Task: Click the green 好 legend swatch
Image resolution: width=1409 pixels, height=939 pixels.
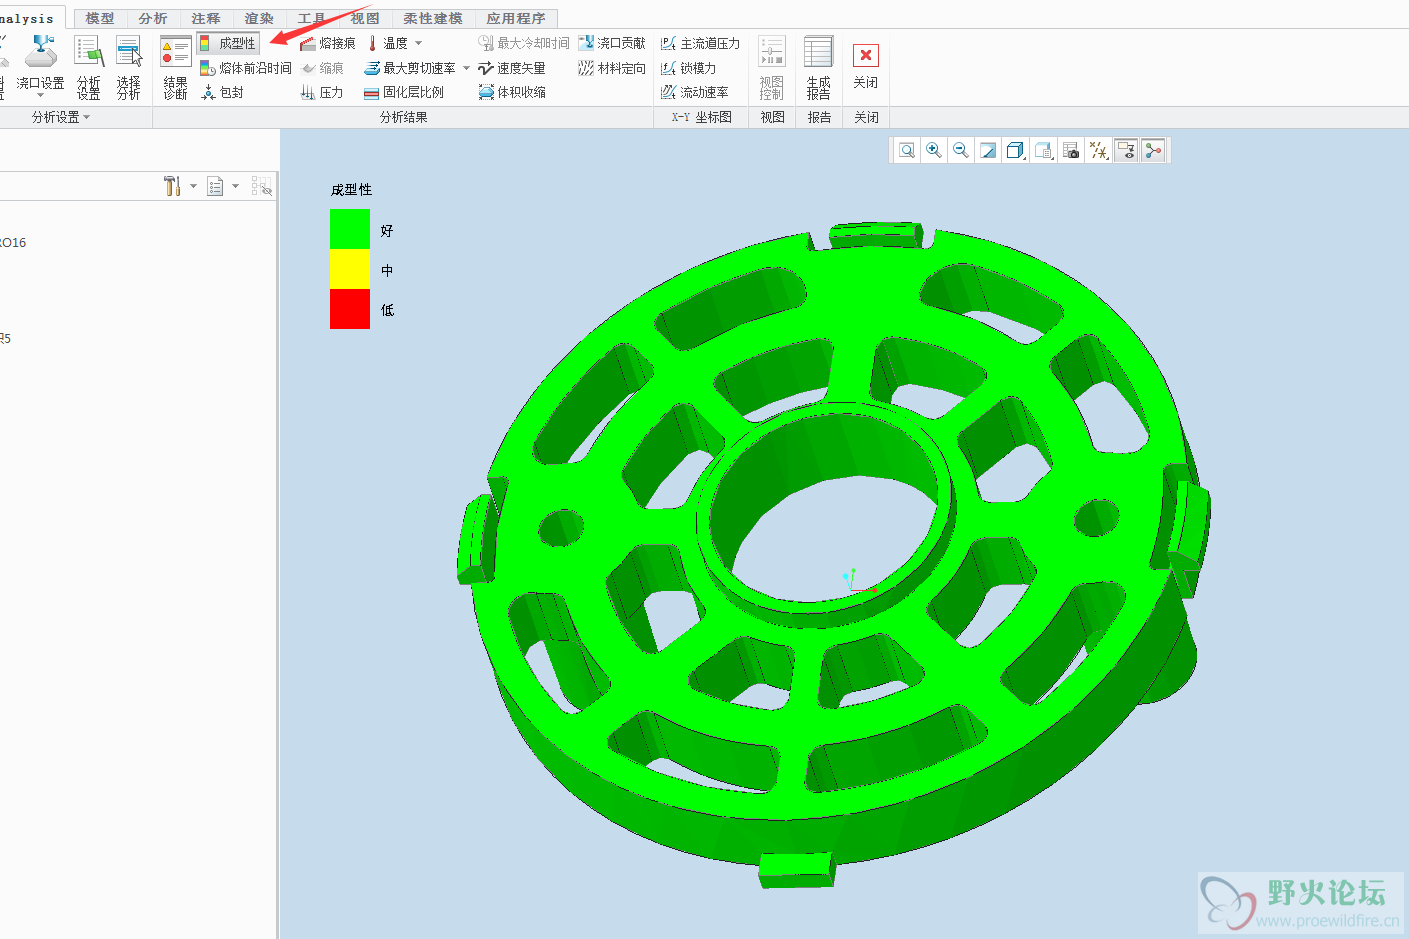Action: (x=350, y=229)
